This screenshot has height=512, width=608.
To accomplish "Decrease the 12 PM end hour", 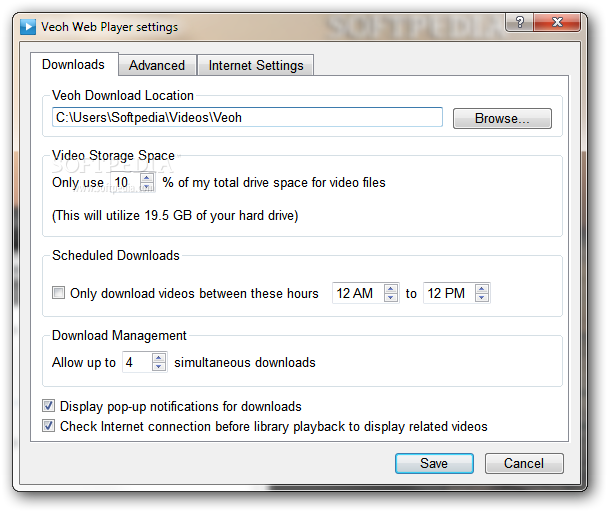I will click(x=482, y=298).
